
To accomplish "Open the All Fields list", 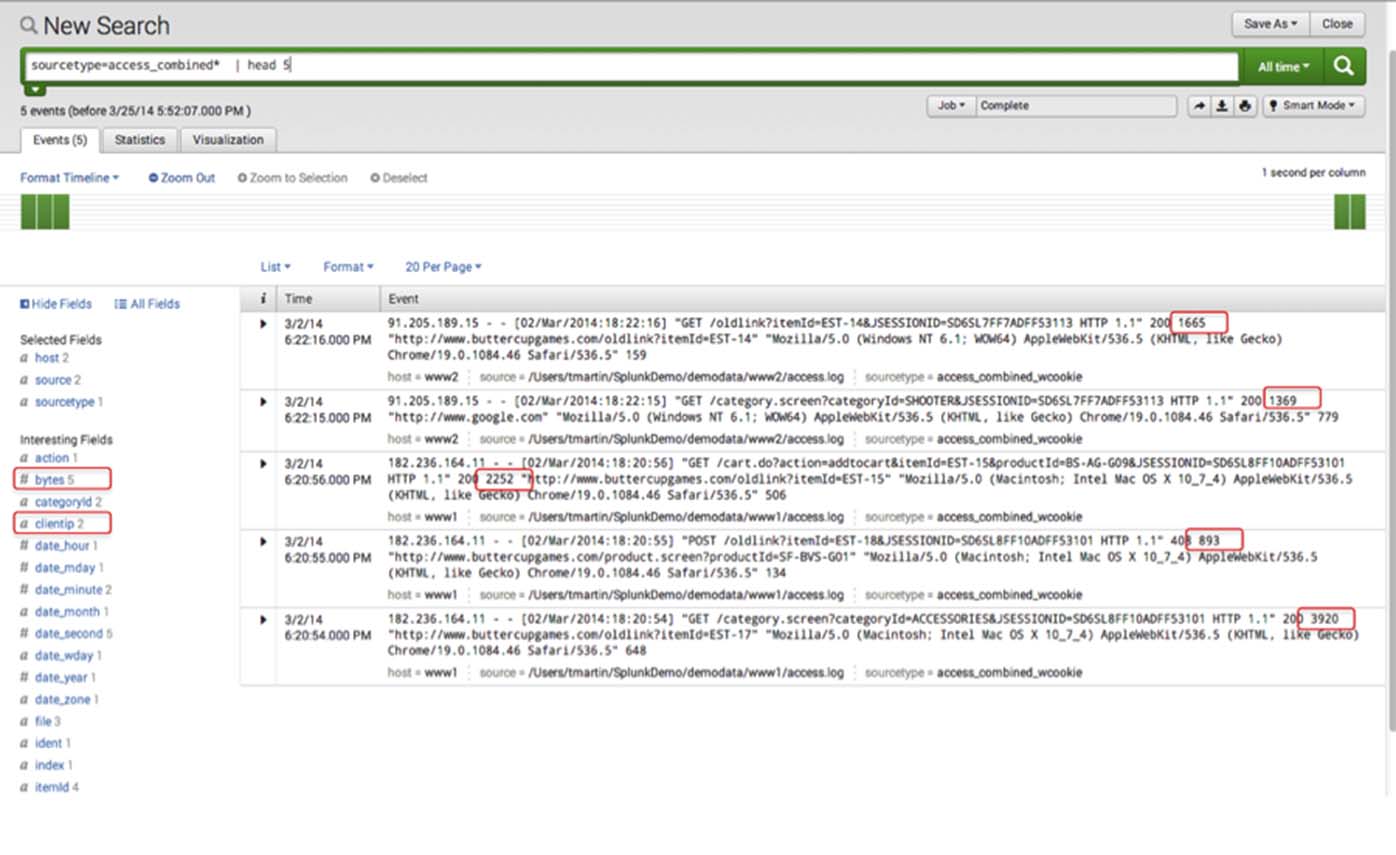I will [147, 304].
